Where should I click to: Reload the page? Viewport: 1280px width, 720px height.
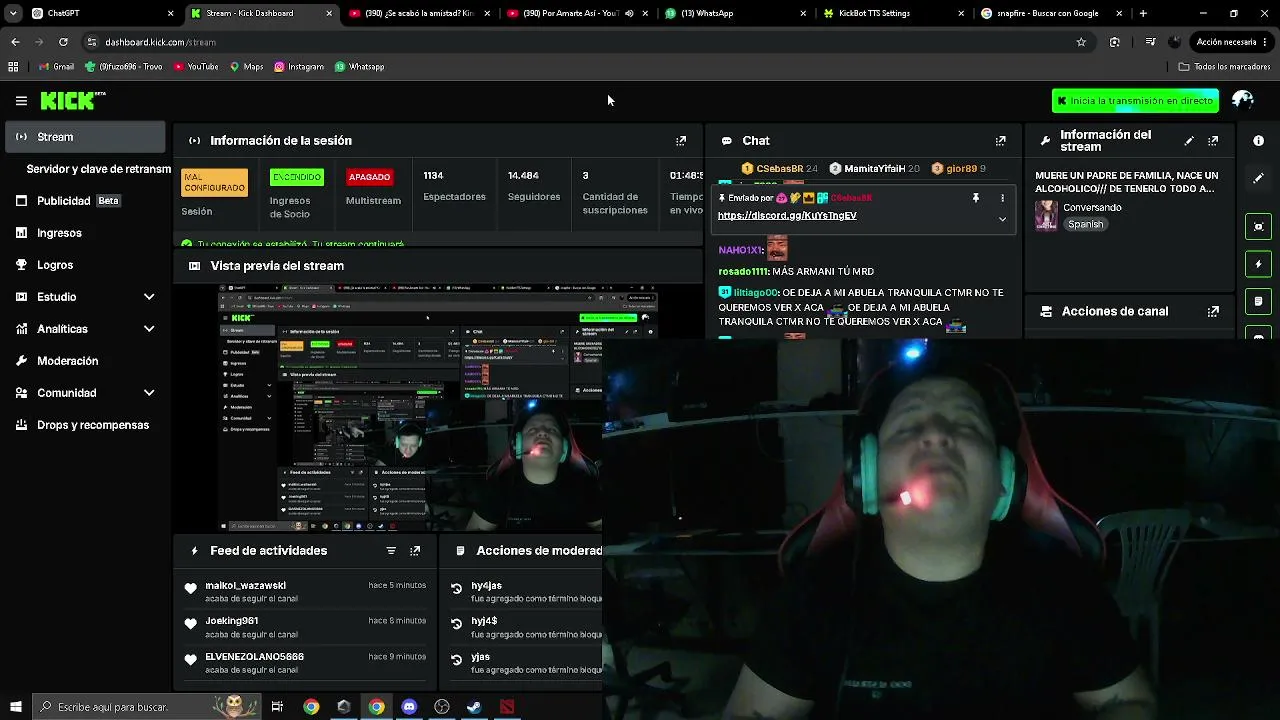tap(63, 42)
